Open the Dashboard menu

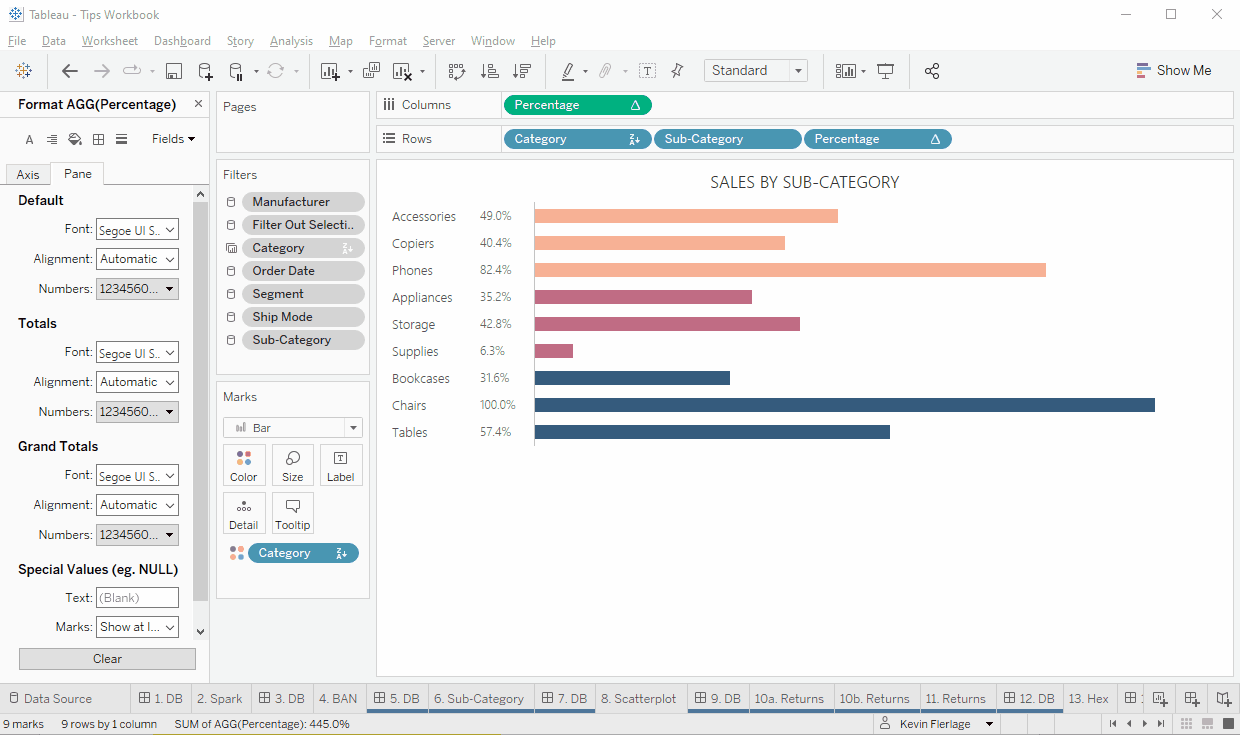(182, 41)
